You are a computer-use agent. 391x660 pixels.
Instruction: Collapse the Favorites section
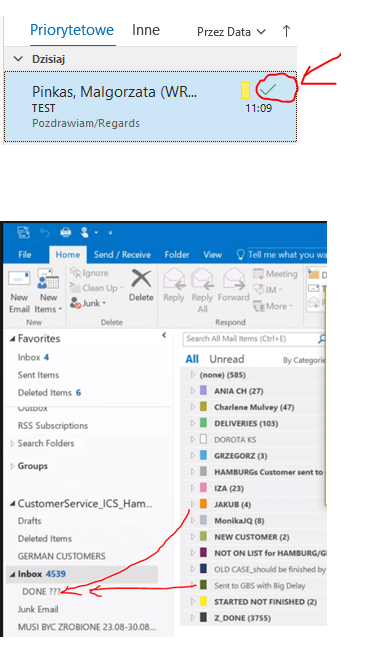click(x=13, y=339)
